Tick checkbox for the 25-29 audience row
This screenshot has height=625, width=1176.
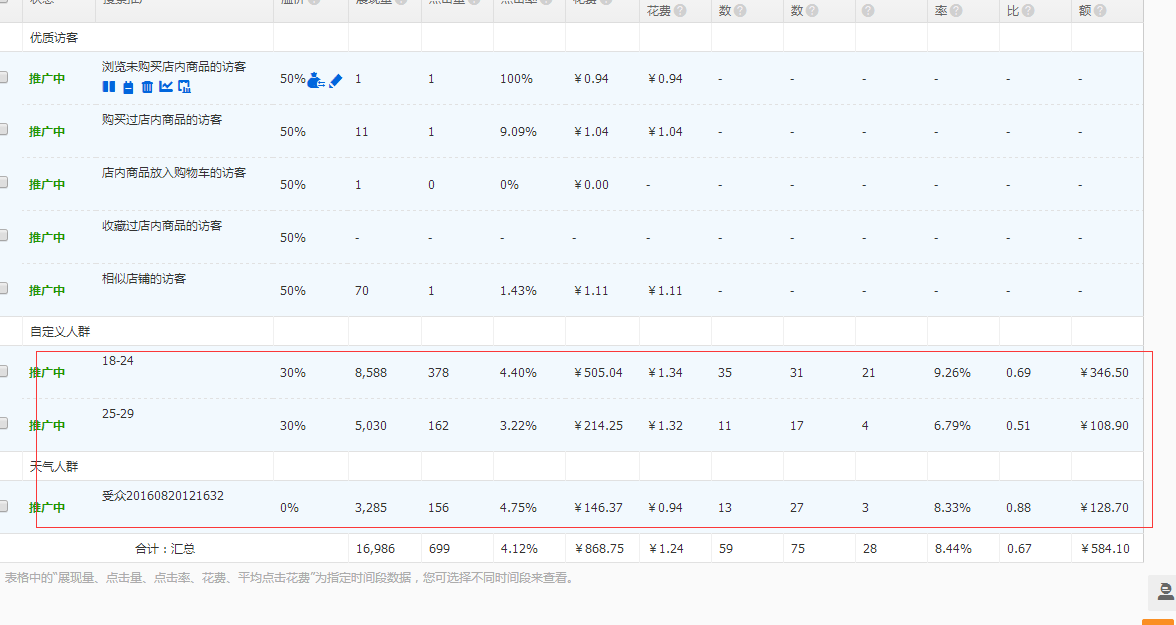pos(3,423)
